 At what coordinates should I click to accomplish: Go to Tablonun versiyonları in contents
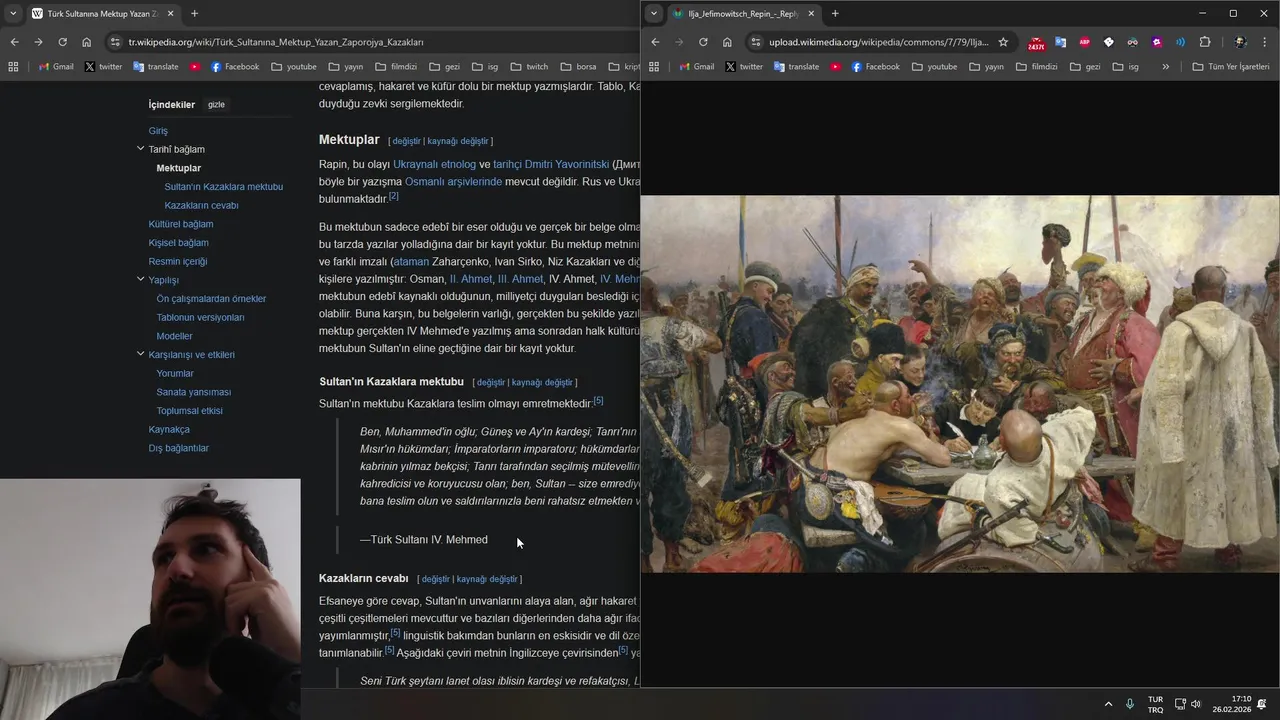[200, 317]
